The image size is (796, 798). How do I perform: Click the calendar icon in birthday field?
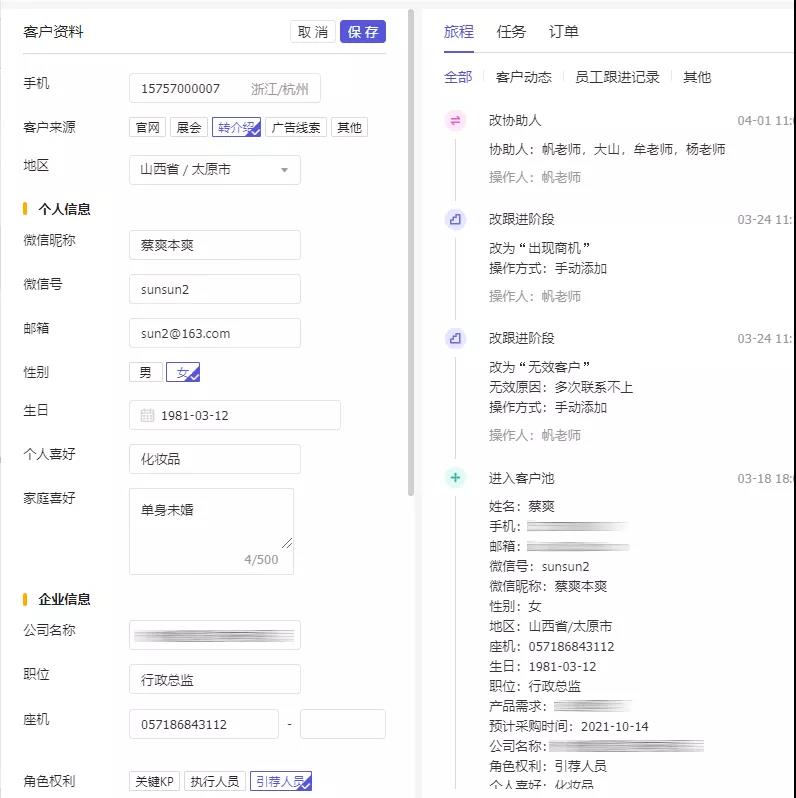tap(147, 415)
